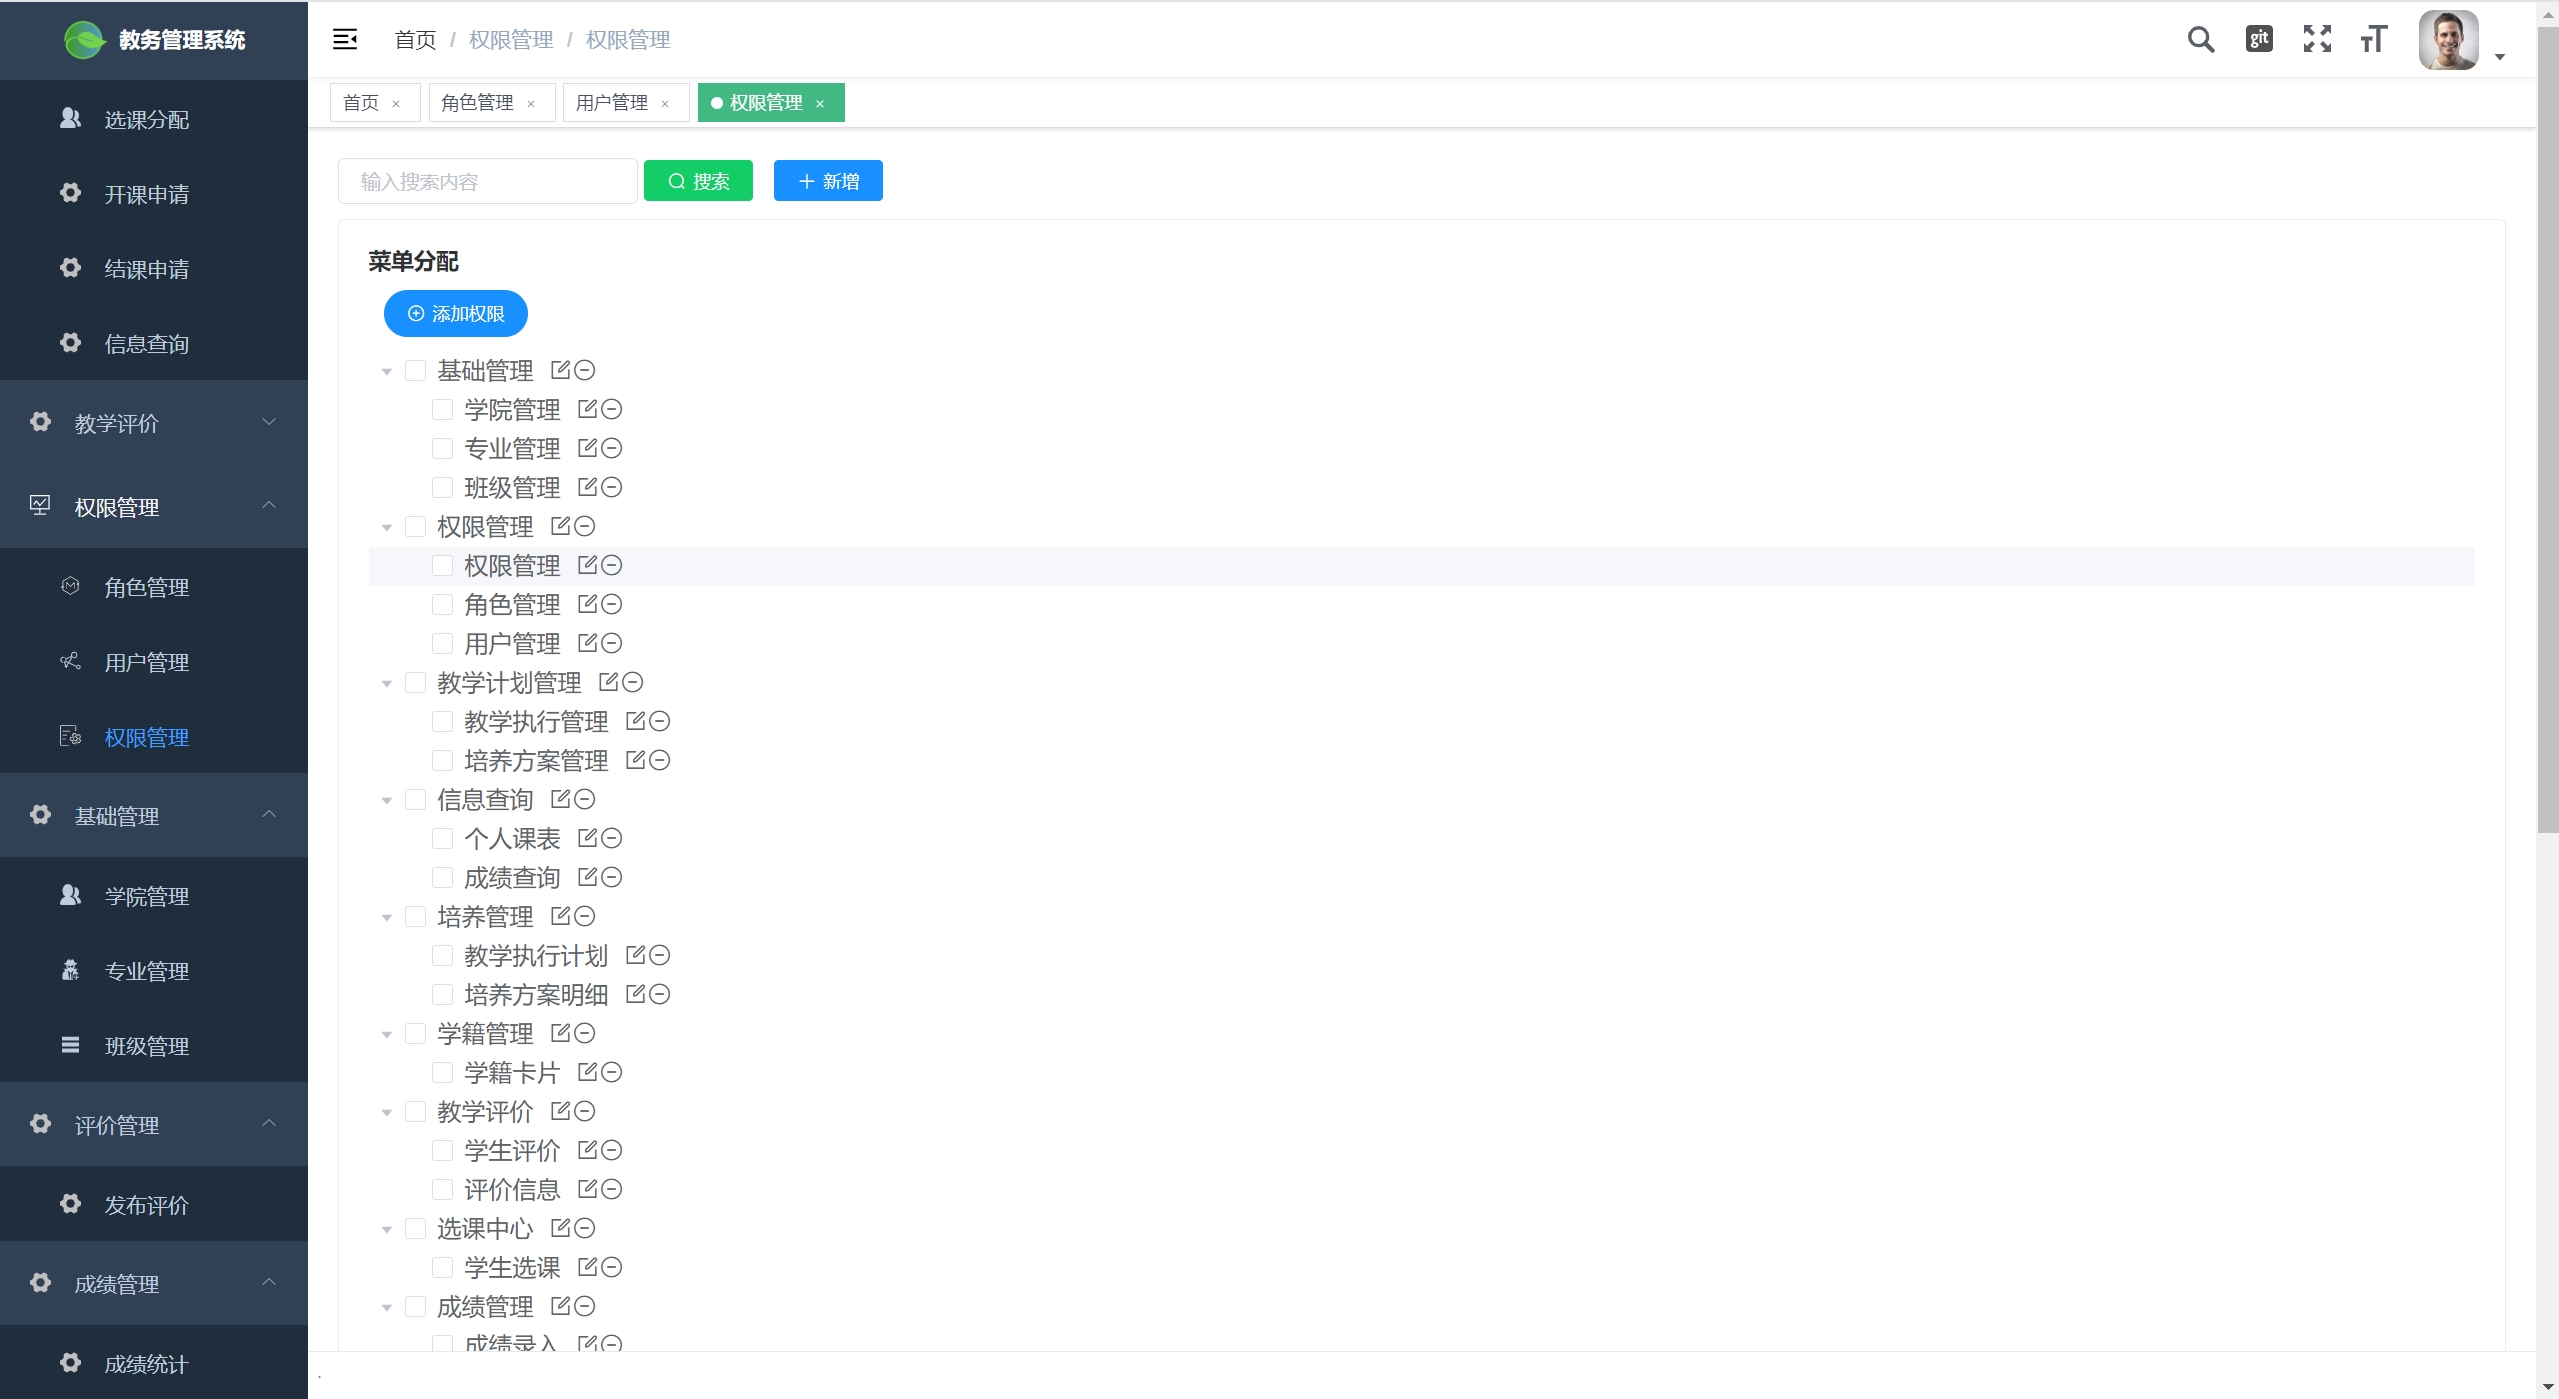Click delete icon beside 个人课表
Viewport: 2559px width, 1399px height.
coord(612,838)
